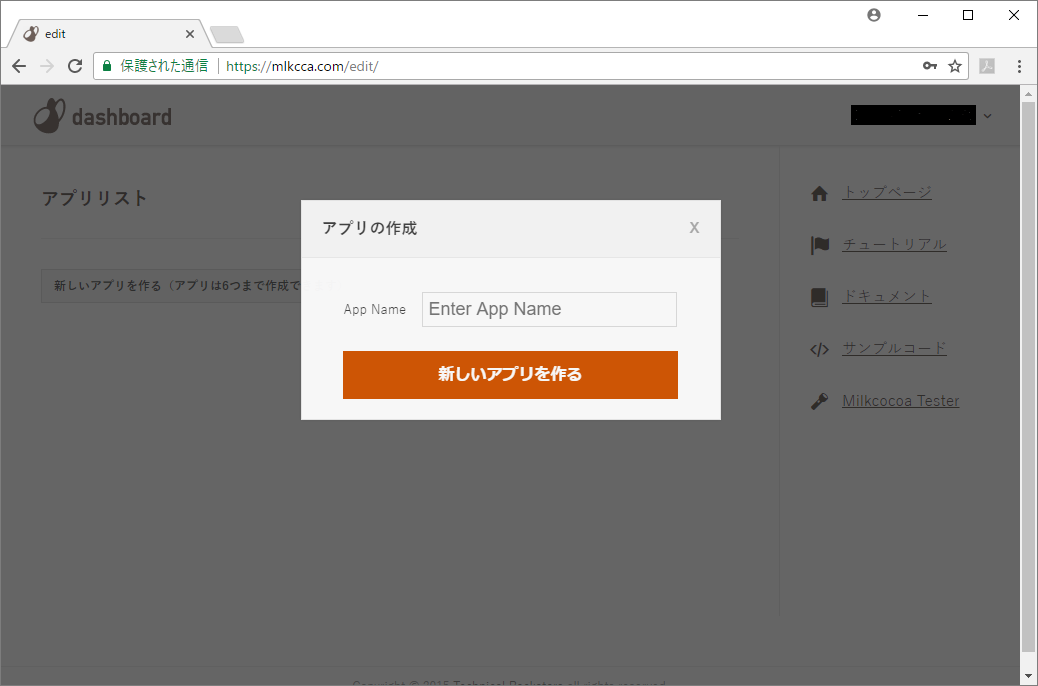The width and height of the screenshot is (1038, 686).
Task: Click the vertical scrollbar thumb
Action: point(1028,375)
